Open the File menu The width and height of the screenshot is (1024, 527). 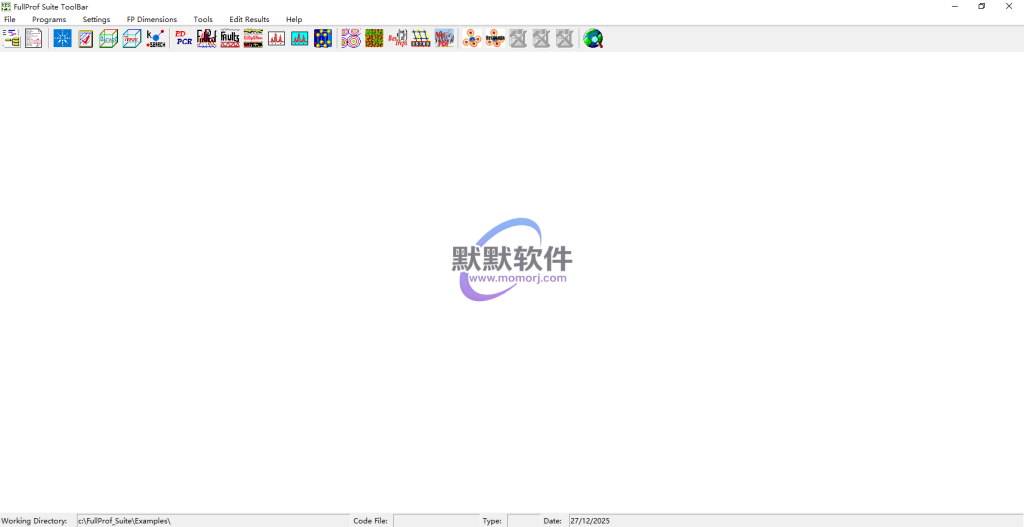[x=10, y=19]
